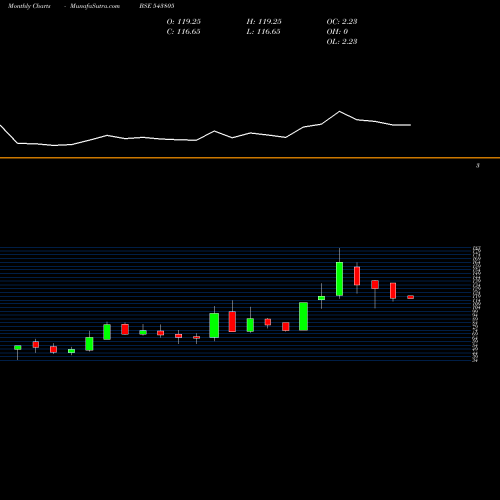Click the MunafaSutra.com label
This screenshot has height=500, width=500.
95,6
